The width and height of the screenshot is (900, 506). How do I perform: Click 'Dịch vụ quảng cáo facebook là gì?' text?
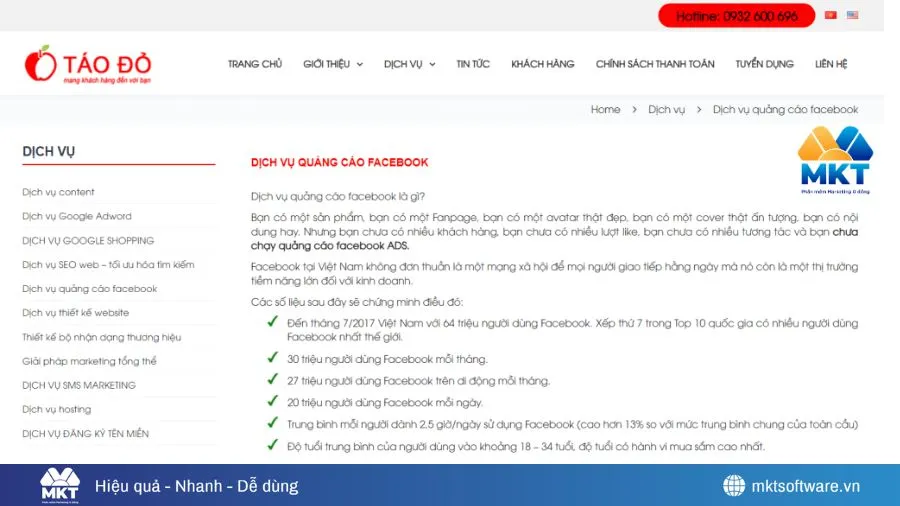click(x=338, y=196)
